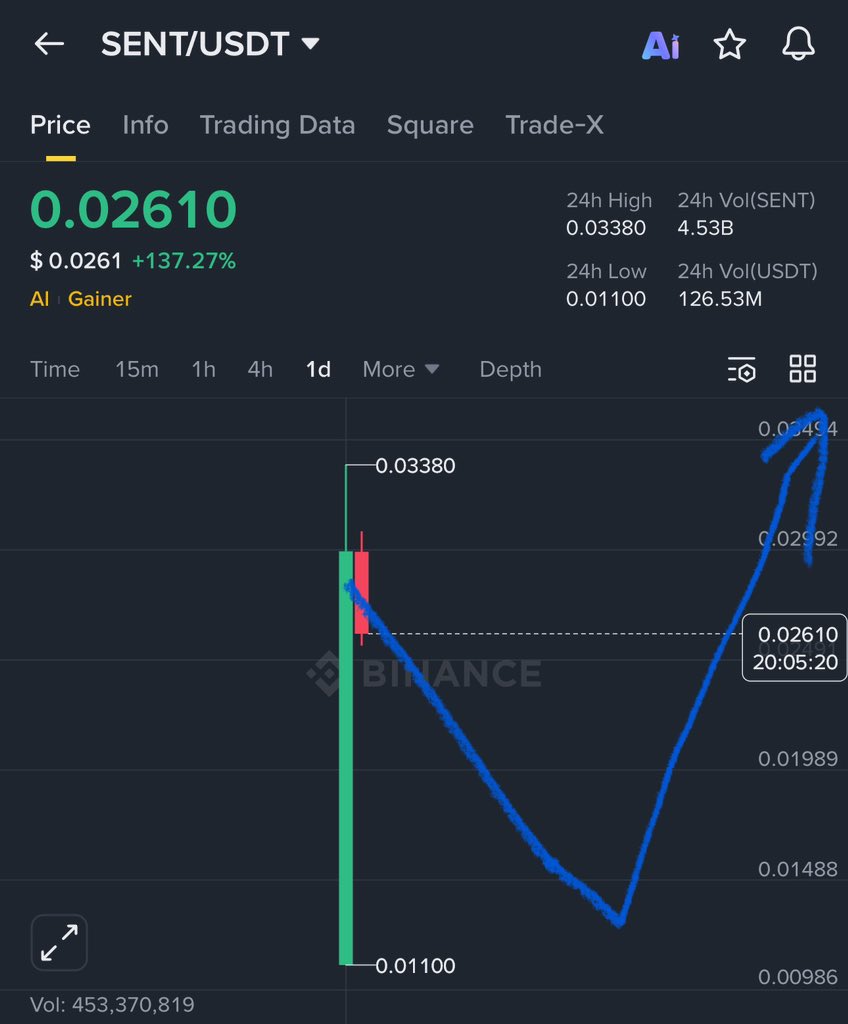The image size is (848, 1024).
Task: Tap the Vol: 453,370,819 readout
Action: tap(112, 1004)
